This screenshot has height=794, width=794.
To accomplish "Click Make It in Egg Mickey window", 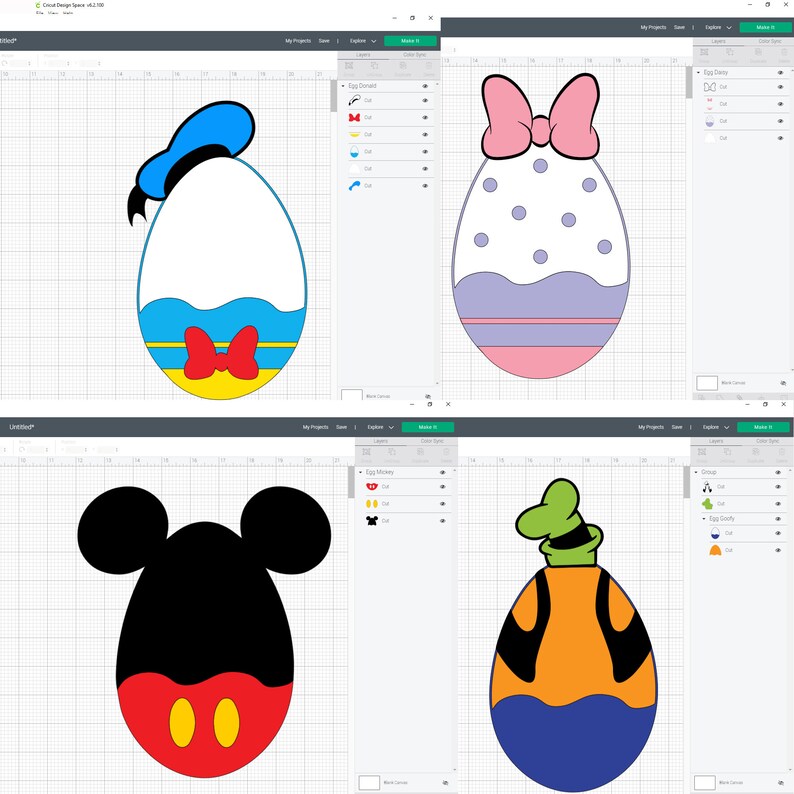I will click(x=428, y=427).
